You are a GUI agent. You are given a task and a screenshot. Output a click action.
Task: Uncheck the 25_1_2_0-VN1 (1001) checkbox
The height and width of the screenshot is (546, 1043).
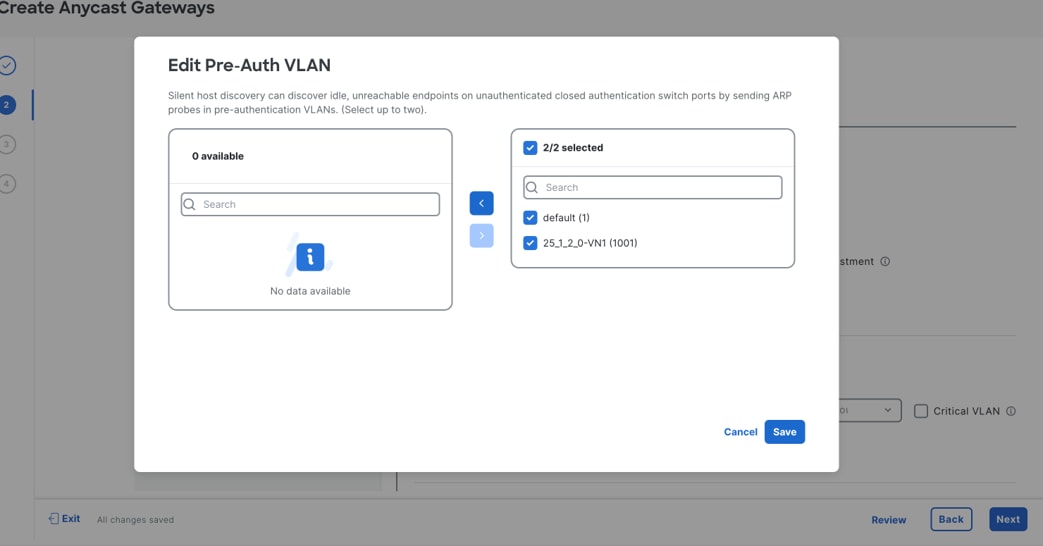(530, 243)
